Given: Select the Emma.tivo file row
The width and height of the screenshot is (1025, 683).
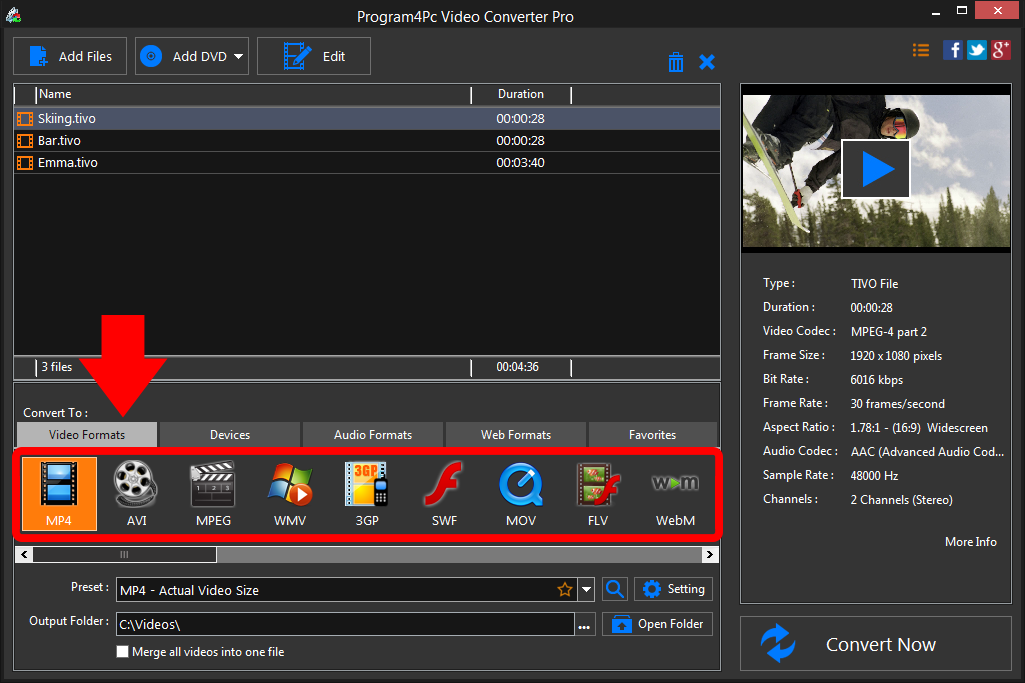Looking at the screenshot, I should pos(367,163).
